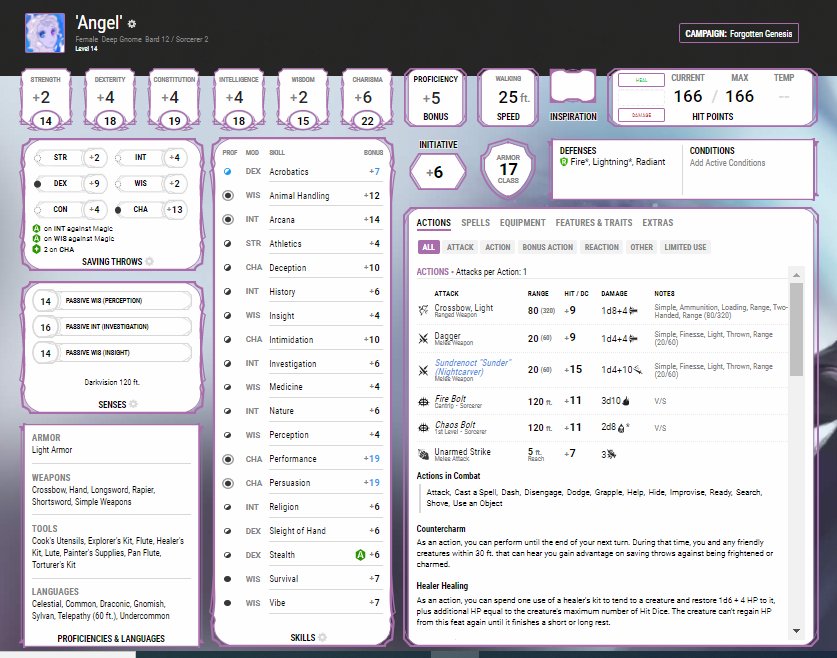Click Sundrenoct damage type icon
Screen dimensions: 837x658
[x=638, y=369]
